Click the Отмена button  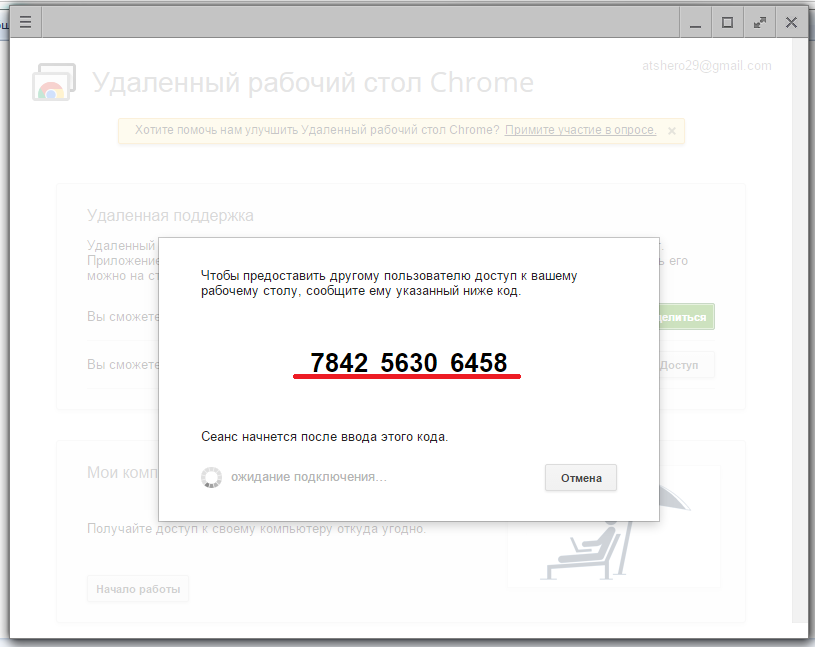(x=581, y=478)
